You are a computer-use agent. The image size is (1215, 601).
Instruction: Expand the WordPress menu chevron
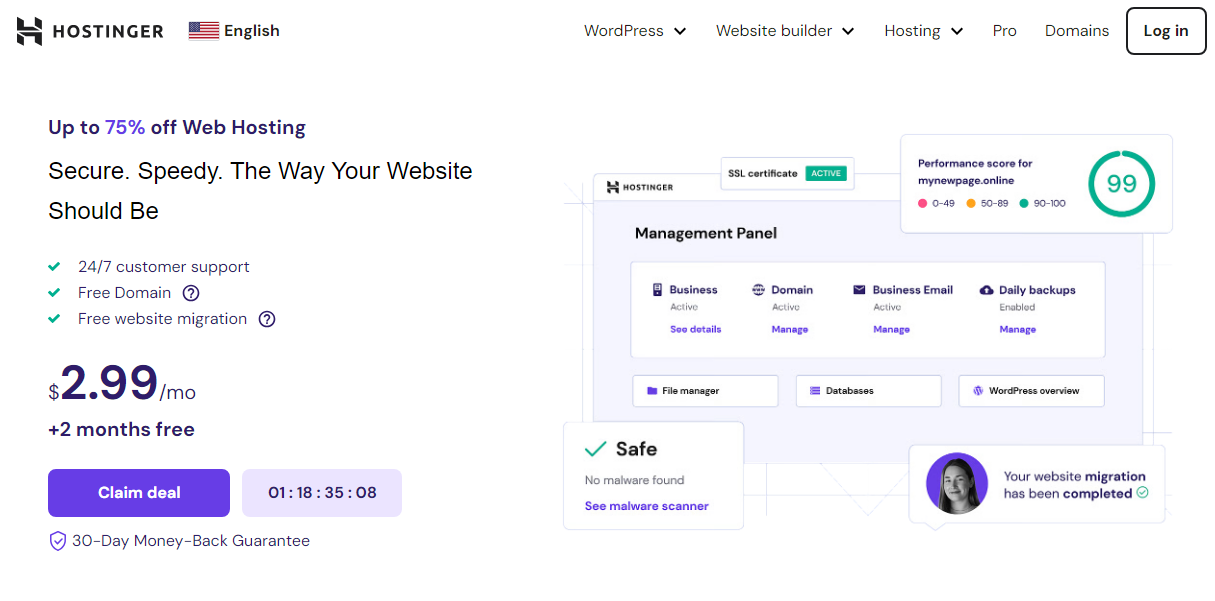click(x=680, y=31)
